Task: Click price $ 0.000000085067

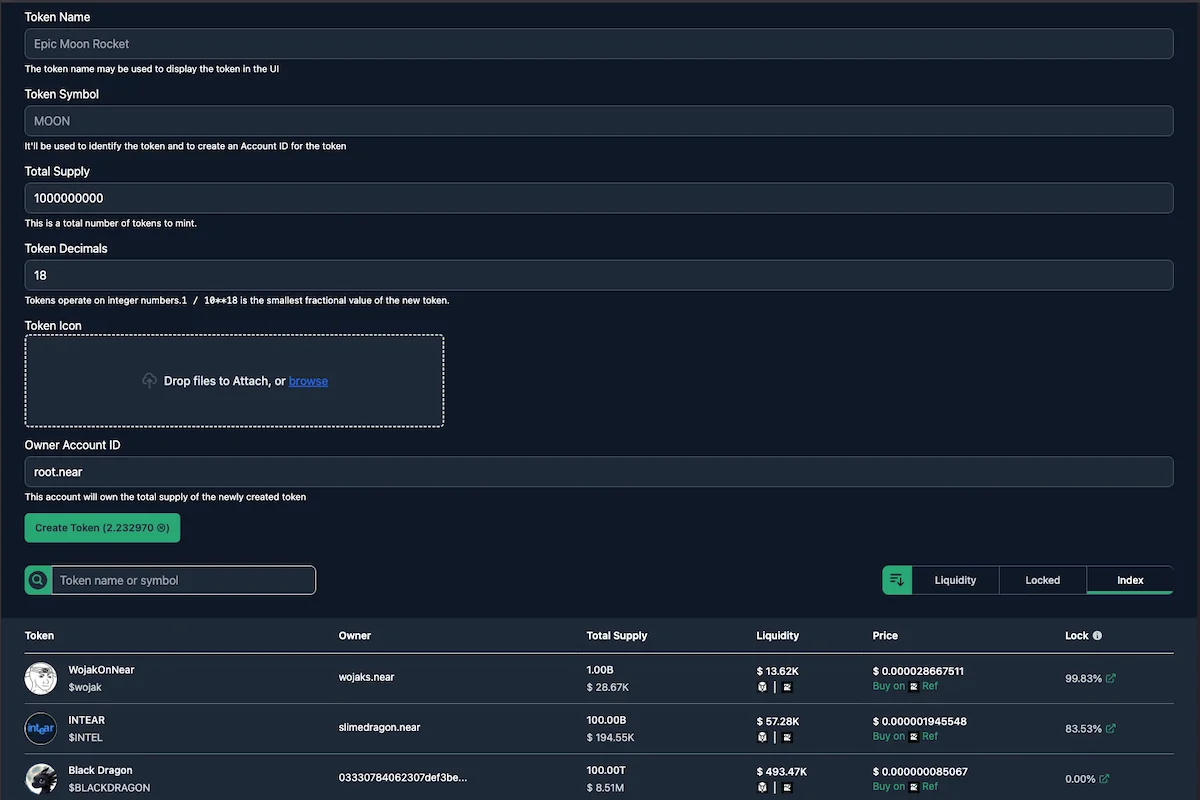Action: pyautogui.click(x=920, y=771)
